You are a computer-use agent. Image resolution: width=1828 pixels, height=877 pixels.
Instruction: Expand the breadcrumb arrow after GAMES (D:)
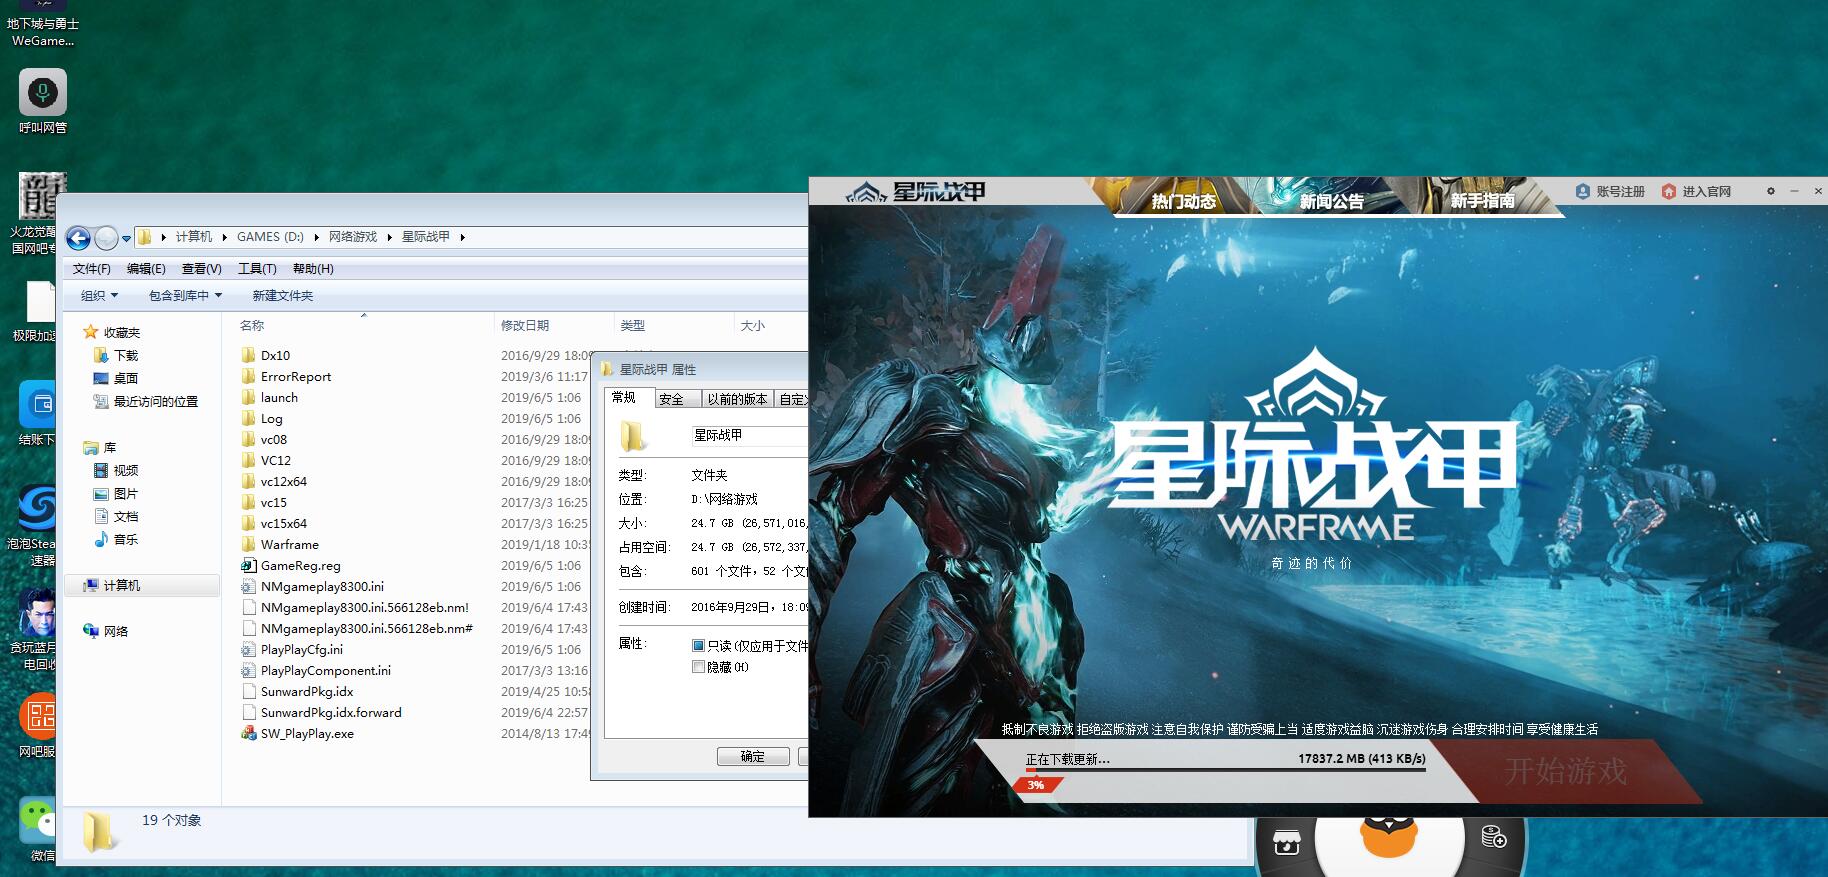tap(316, 237)
